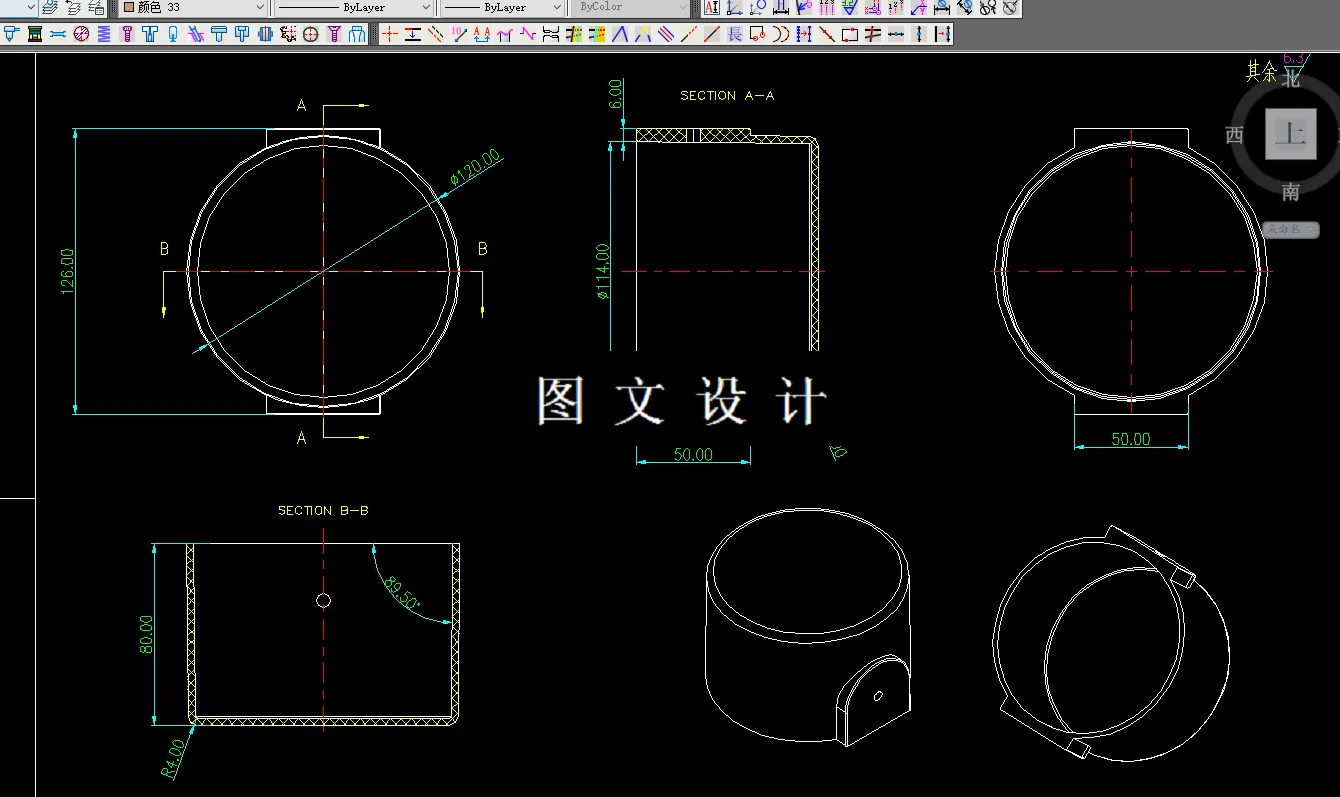The height and width of the screenshot is (797, 1340).
Task: Open the first ByLayer linetype dropdown
Action: (x=354, y=7)
